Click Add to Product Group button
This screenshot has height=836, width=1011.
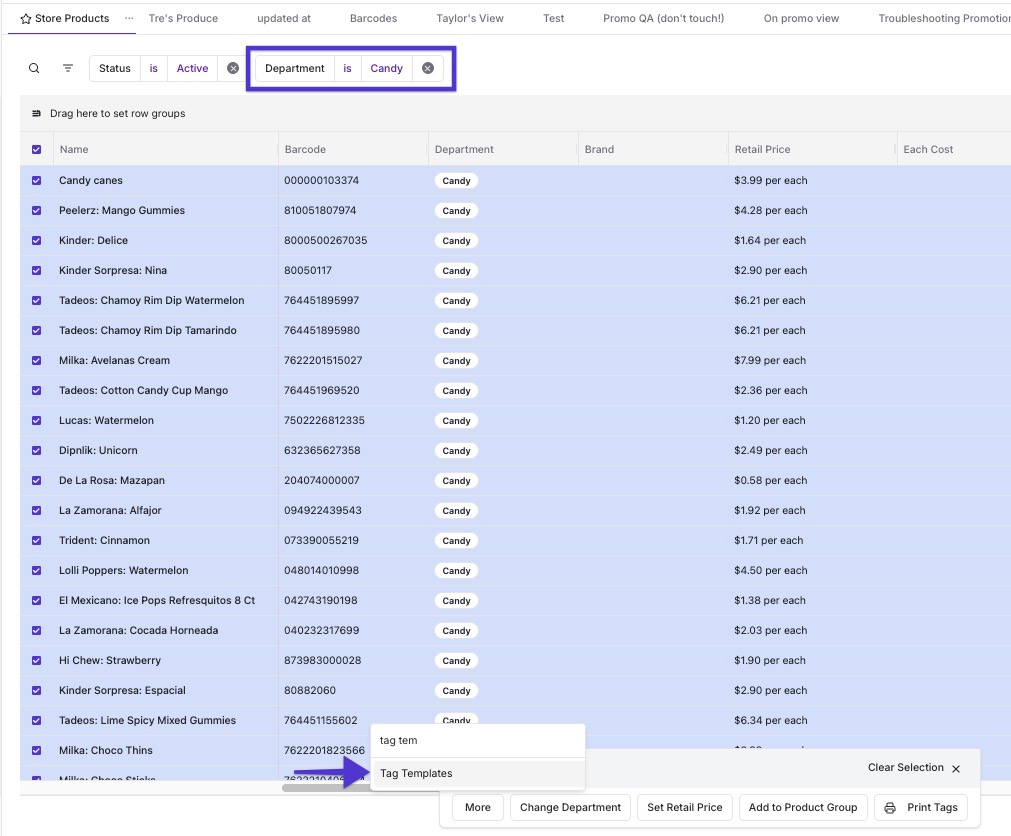(803, 808)
